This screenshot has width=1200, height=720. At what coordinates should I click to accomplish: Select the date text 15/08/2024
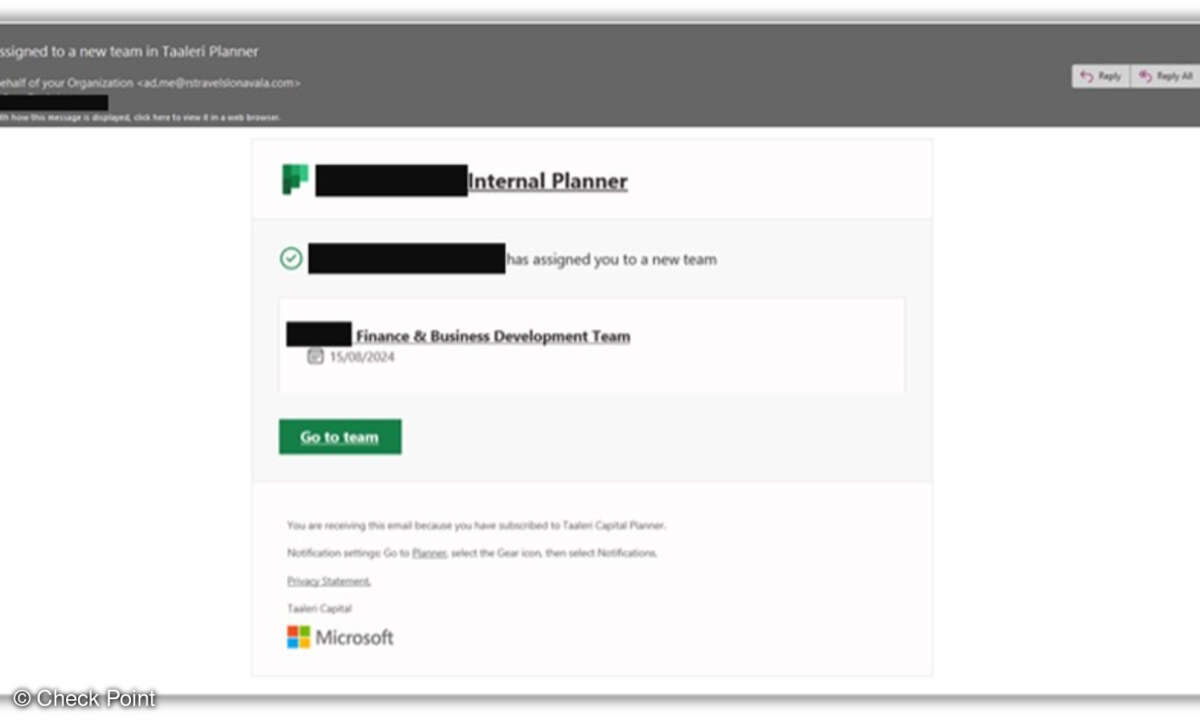point(362,357)
